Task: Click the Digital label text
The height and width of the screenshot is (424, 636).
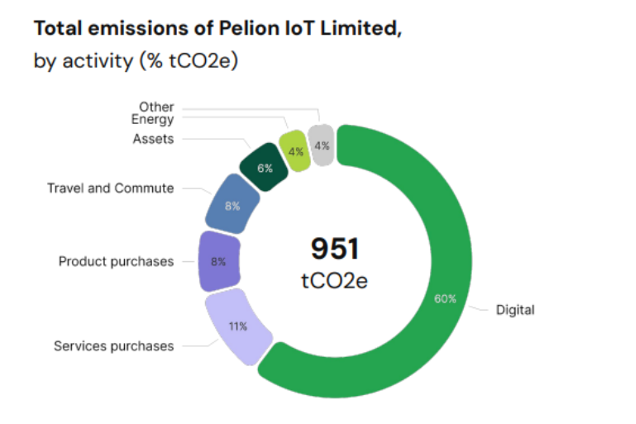Action: (515, 310)
